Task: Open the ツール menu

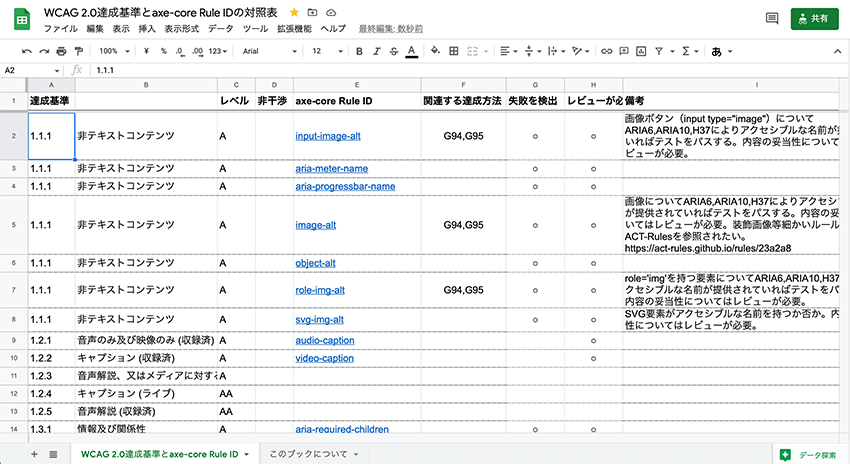Action: 255,29
